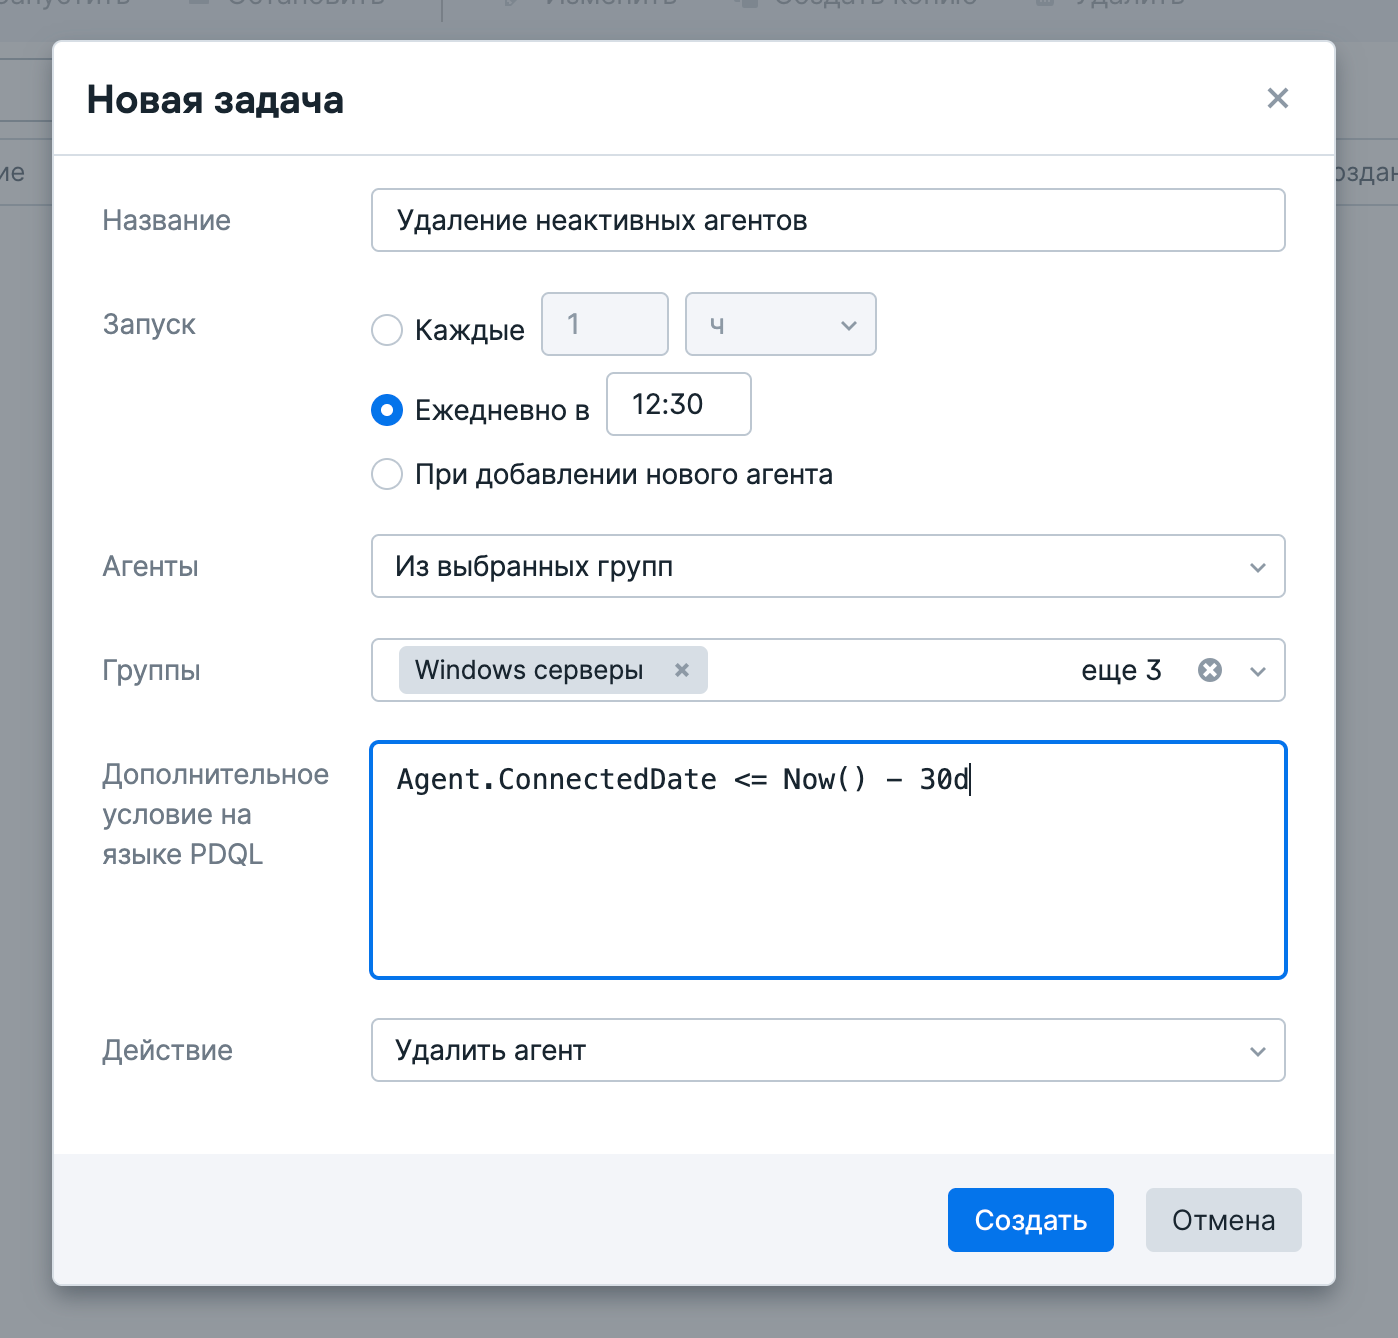1398x1338 pixels.
Task: Open the Действие dropdown
Action: [827, 1050]
